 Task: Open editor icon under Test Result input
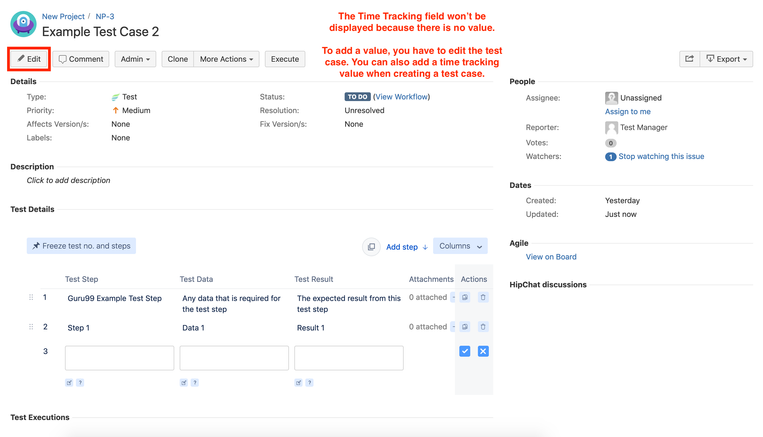(298, 383)
